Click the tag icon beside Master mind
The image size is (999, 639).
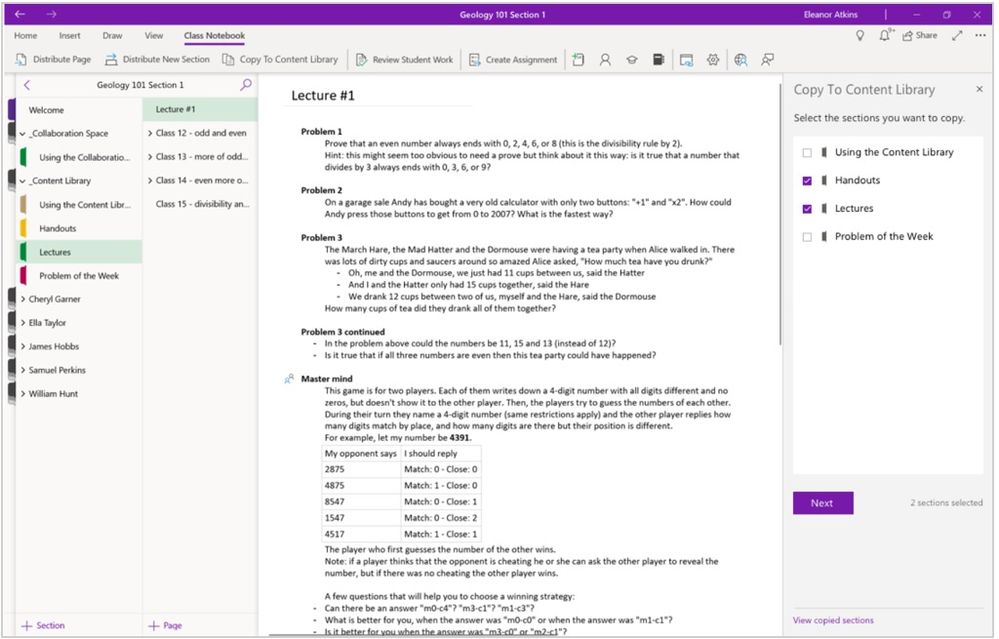(x=289, y=379)
